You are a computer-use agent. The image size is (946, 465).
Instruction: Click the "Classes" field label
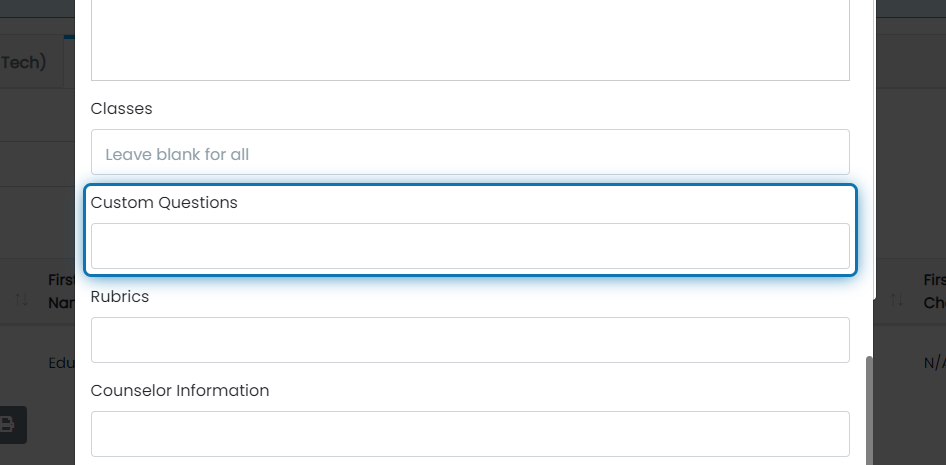tap(121, 109)
